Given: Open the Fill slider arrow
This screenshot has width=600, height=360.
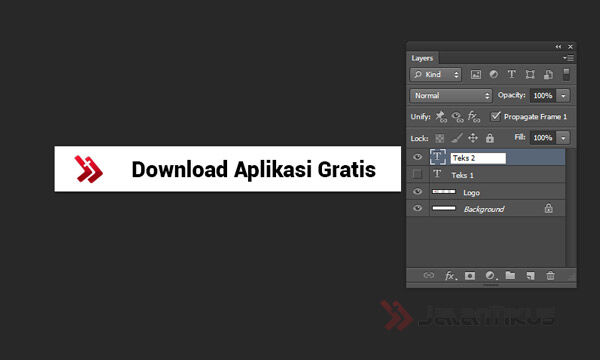Looking at the screenshot, I should pyautogui.click(x=563, y=138).
